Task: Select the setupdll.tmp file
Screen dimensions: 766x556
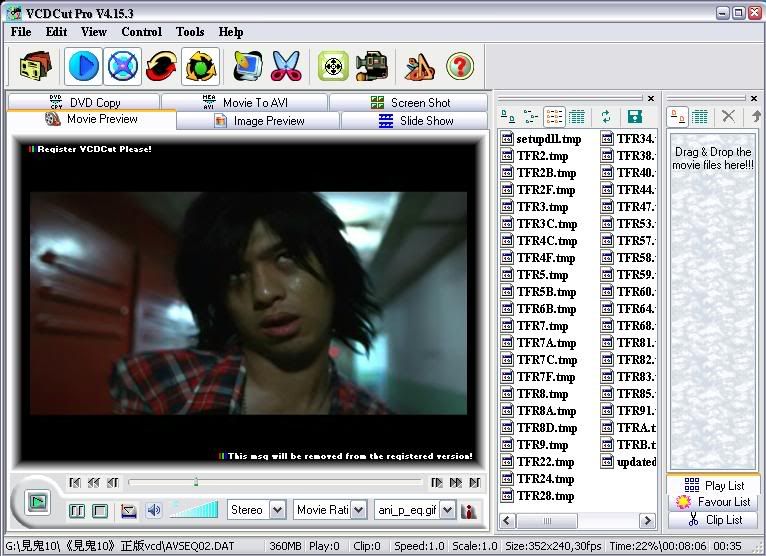Action: point(541,139)
